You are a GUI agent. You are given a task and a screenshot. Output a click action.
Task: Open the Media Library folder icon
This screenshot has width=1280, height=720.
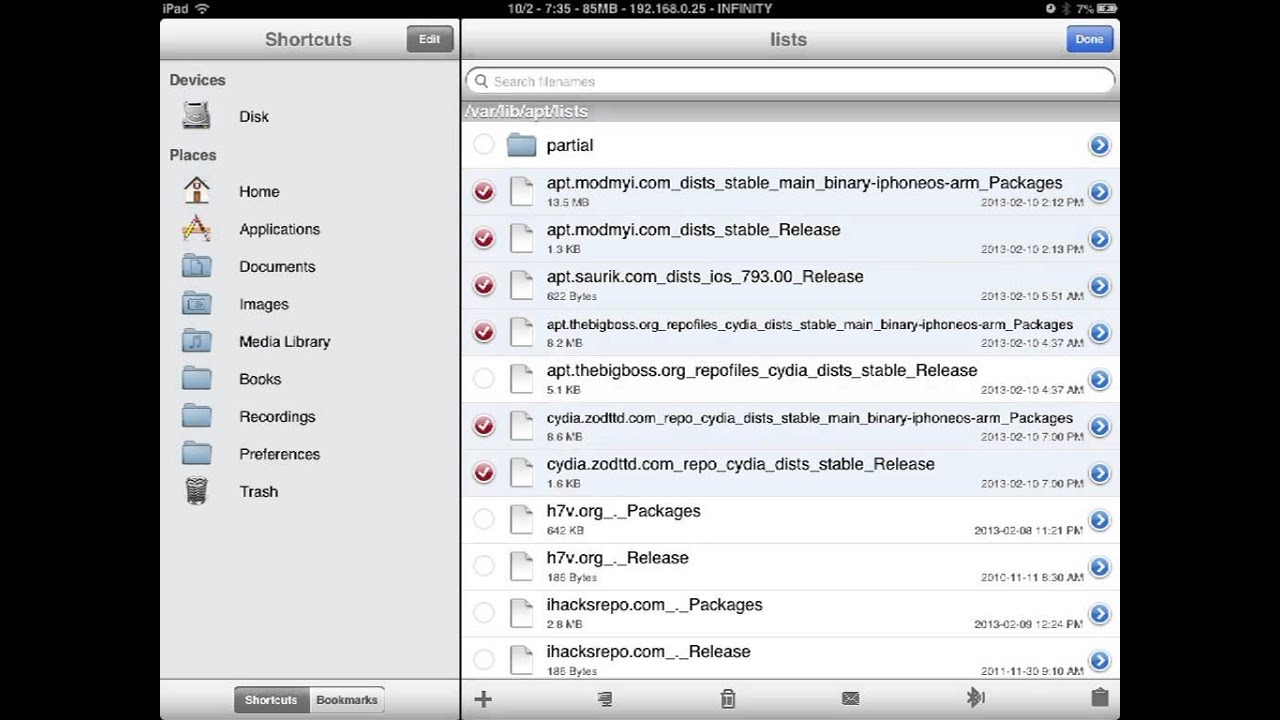[x=197, y=341]
